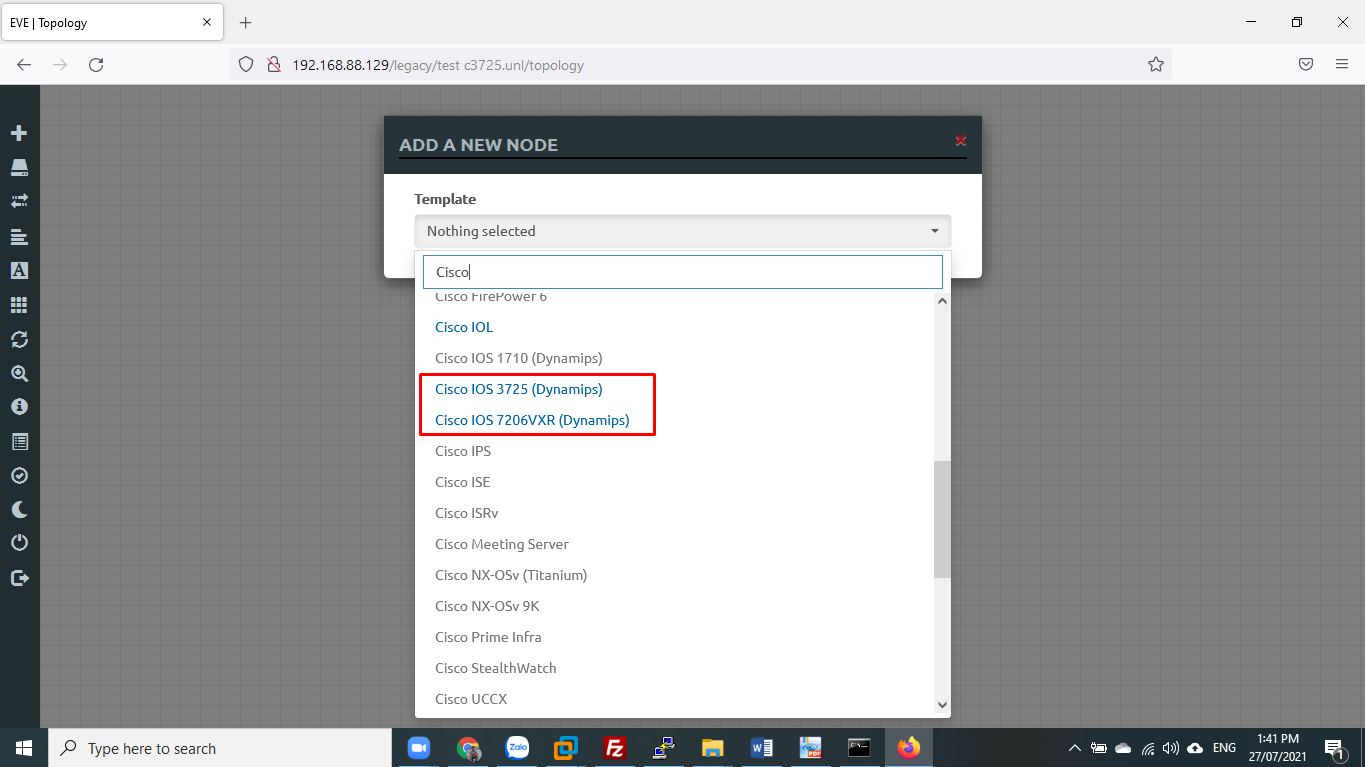This screenshot has width=1365, height=767.
Task: Open File Explorer from the taskbar
Action: pyautogui.click(x=712, y=748)
